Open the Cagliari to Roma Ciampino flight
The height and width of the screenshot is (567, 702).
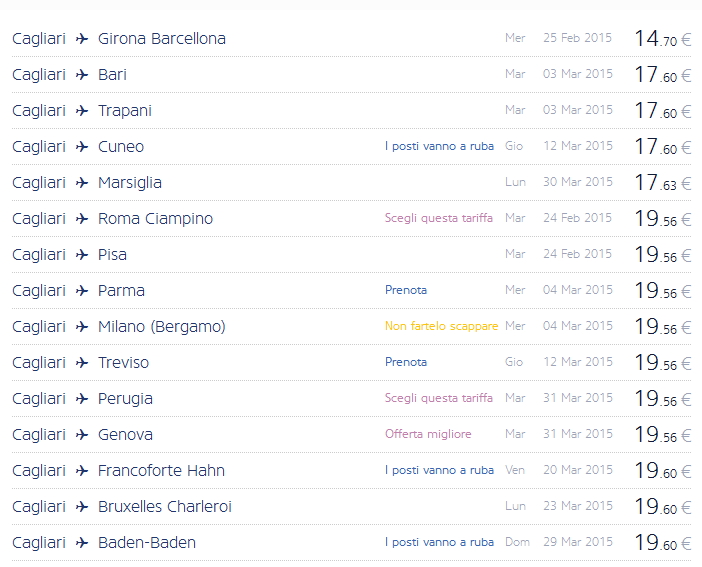(155, 219)
